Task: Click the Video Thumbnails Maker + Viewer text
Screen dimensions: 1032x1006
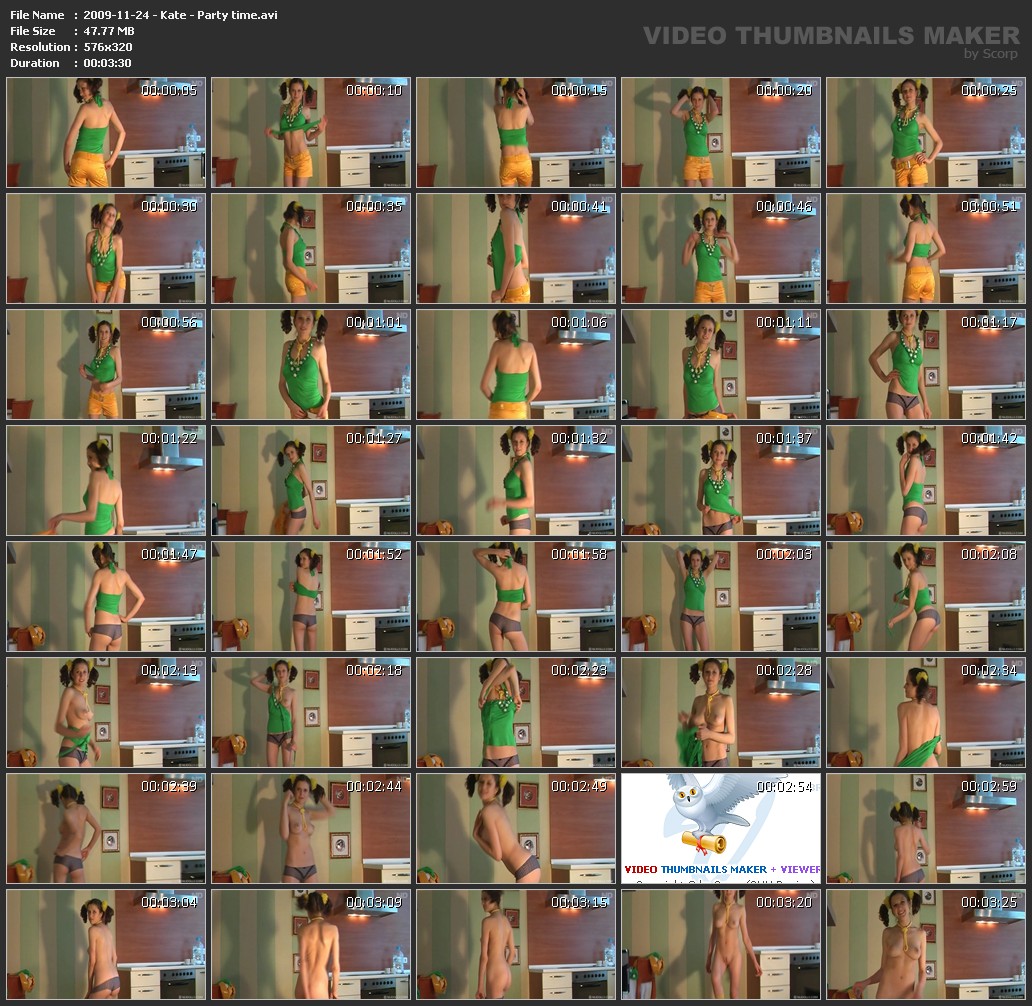Action: coord(722,869)
